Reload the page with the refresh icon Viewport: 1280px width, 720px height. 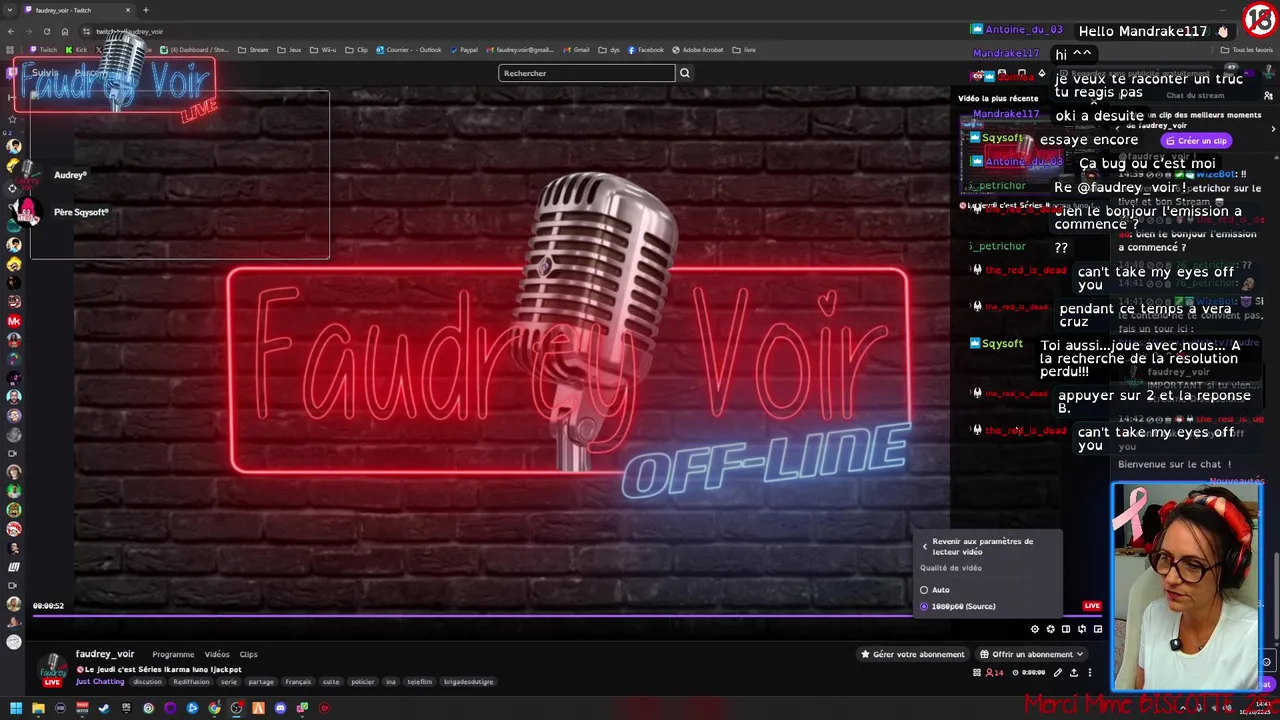click(x=46, y=32)
